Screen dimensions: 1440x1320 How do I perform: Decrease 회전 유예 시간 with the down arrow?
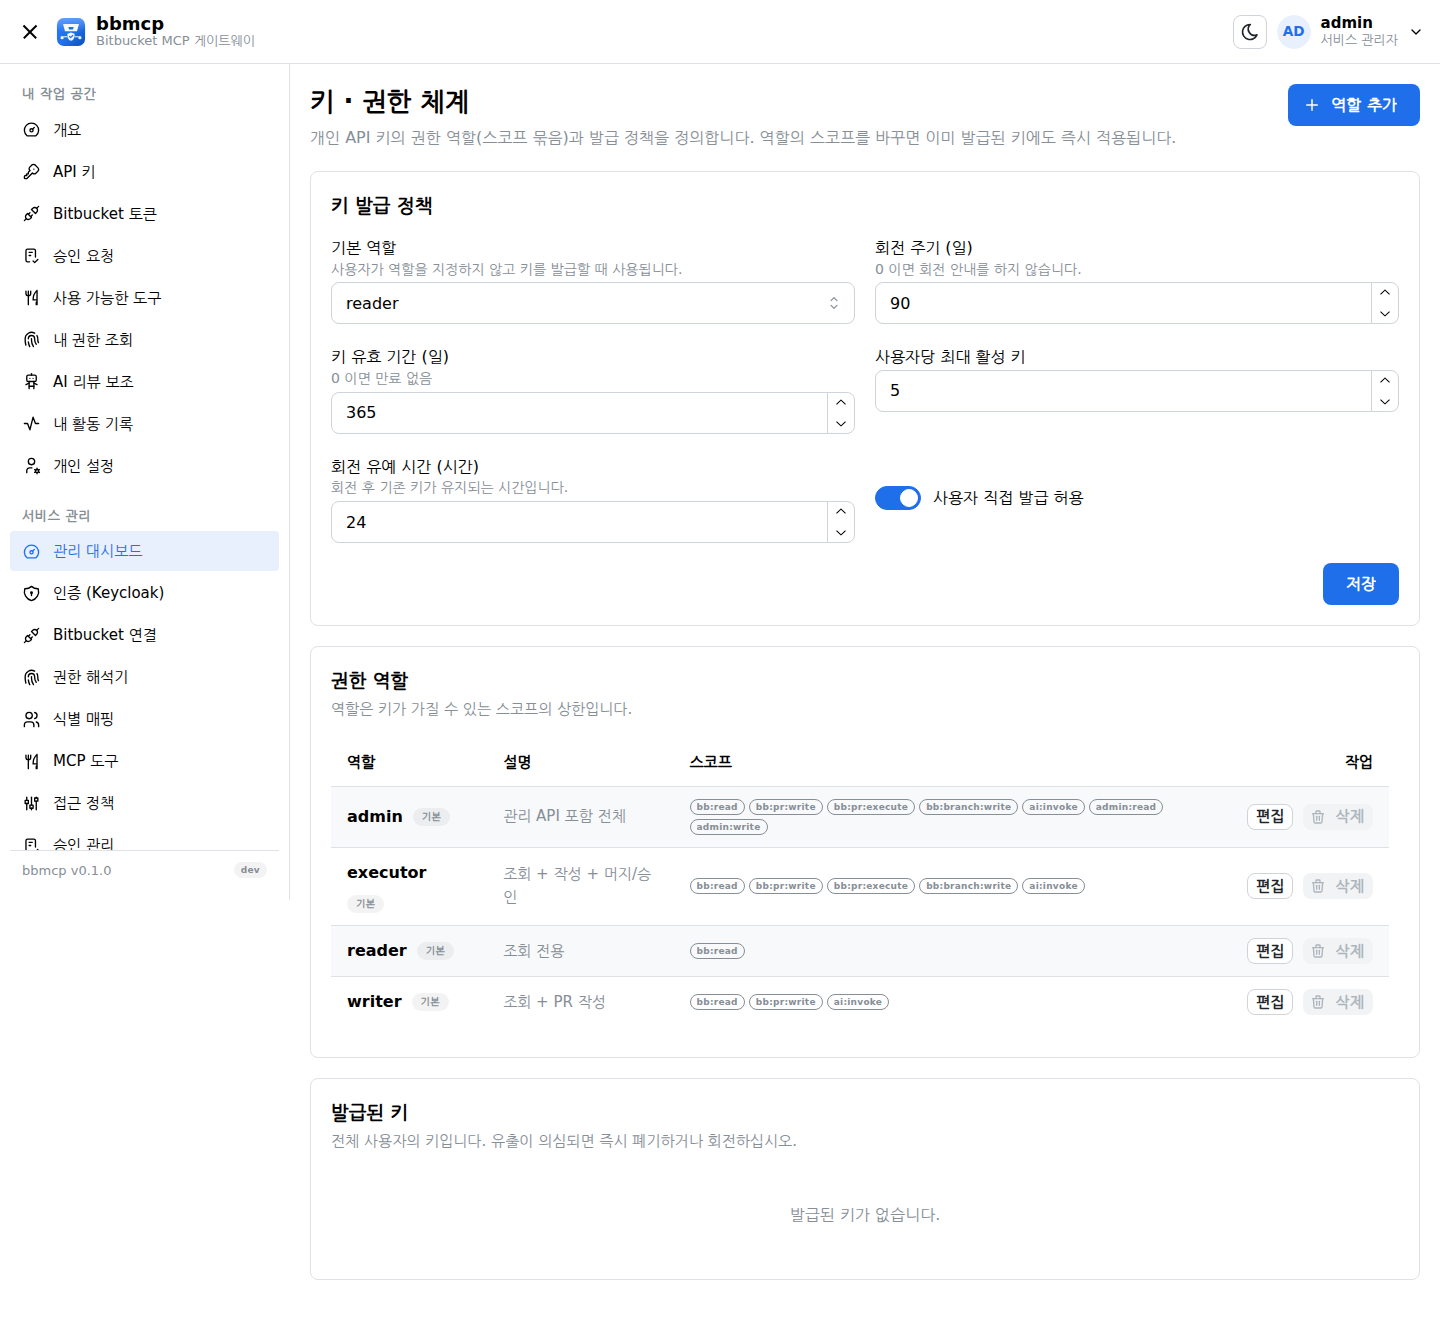tap(841, 533)
